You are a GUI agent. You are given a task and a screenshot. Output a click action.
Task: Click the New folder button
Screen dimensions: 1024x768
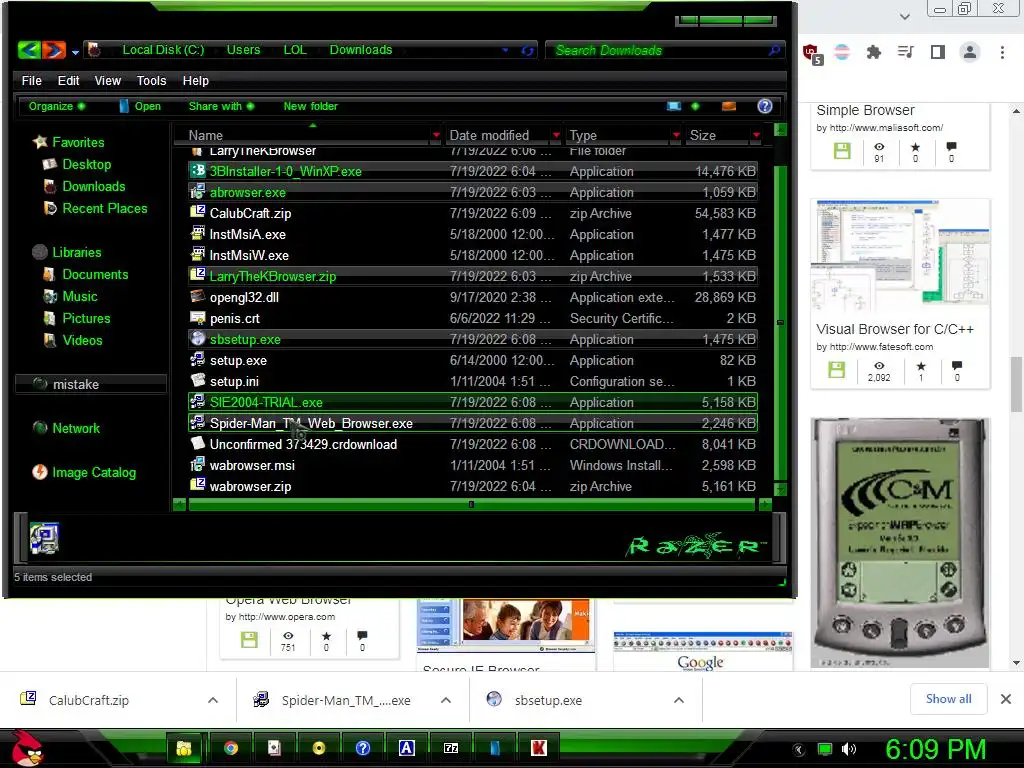[x=310, y=106]
